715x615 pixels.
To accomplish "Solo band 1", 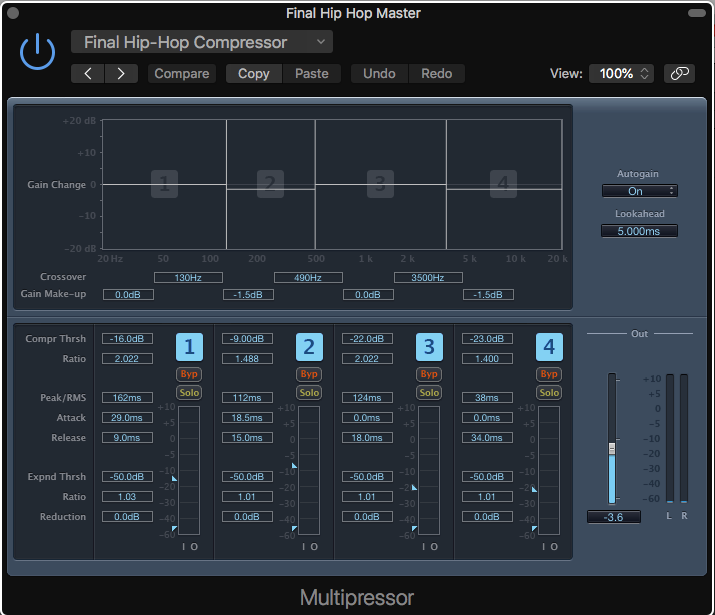I will pos(189,393).
